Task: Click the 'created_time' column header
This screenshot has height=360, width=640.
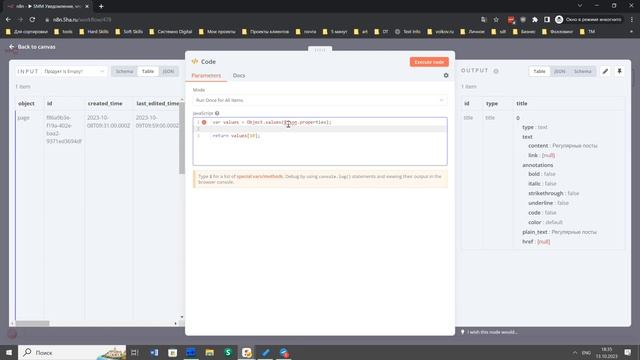Action: click(105, 104)
